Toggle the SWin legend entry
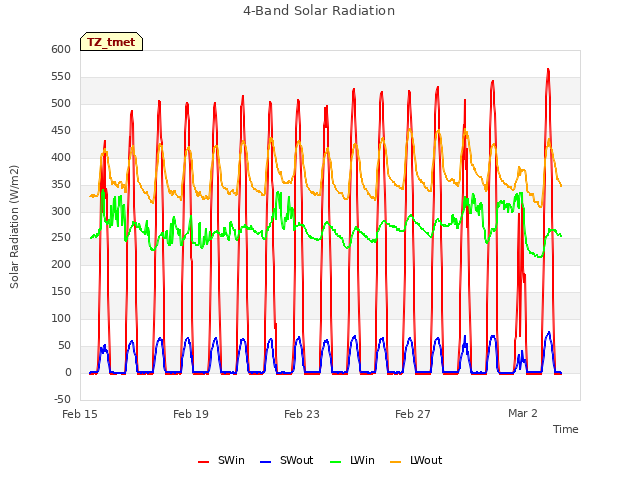 (x=221, y=460)
